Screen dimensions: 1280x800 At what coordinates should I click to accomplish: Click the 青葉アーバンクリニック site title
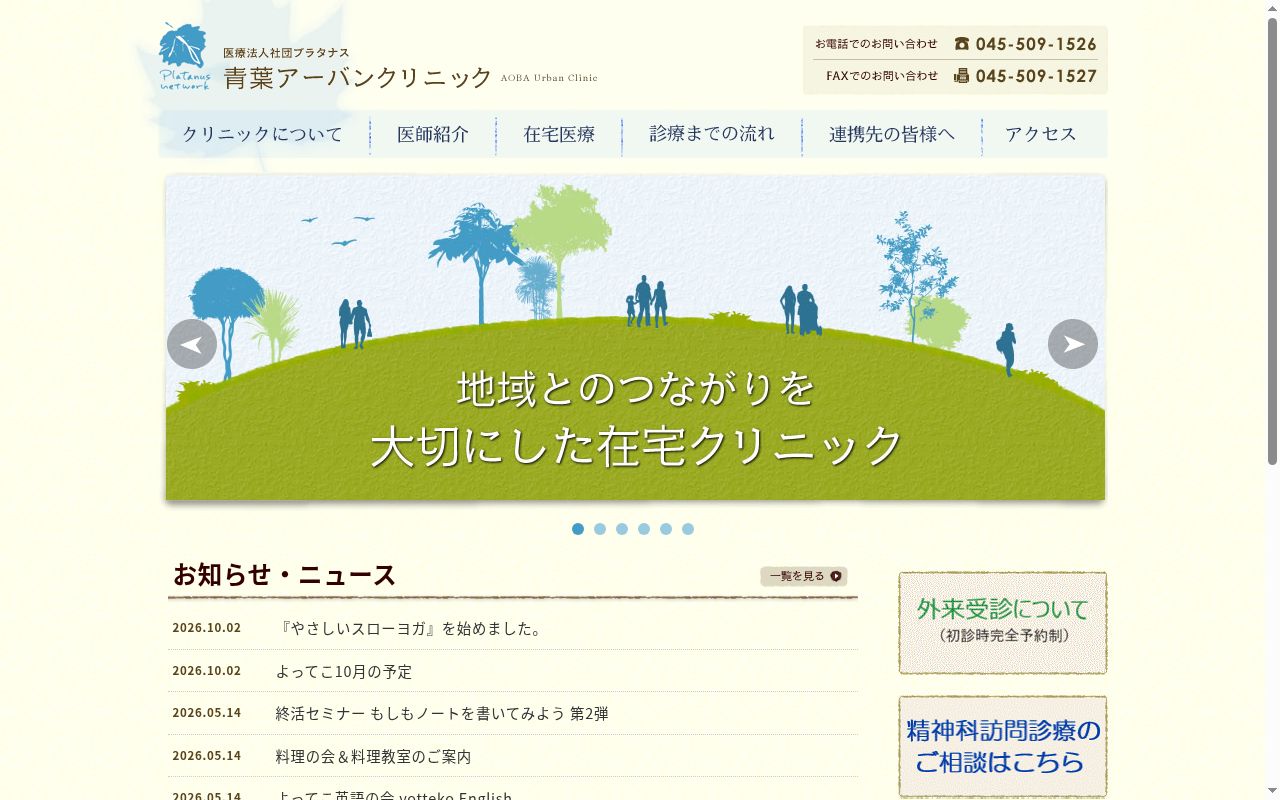pos(358,78)
